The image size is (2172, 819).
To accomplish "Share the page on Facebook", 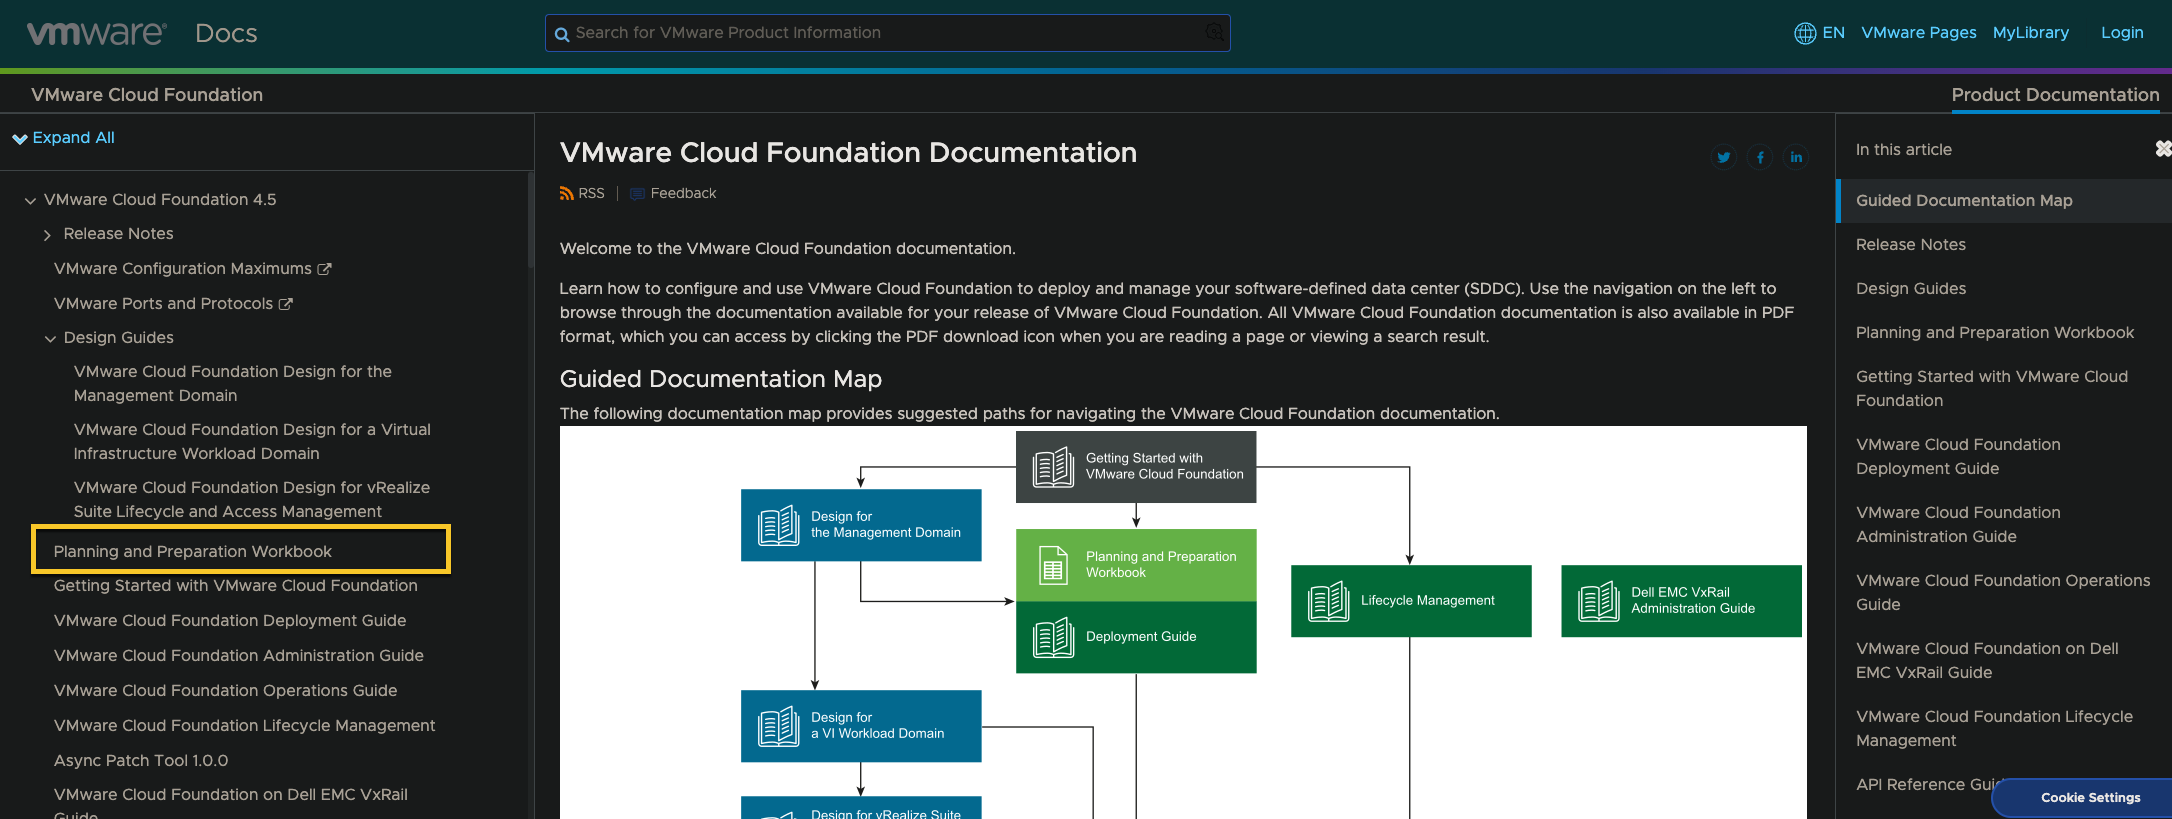I will pyautogui.click(x=1760, y=157).
